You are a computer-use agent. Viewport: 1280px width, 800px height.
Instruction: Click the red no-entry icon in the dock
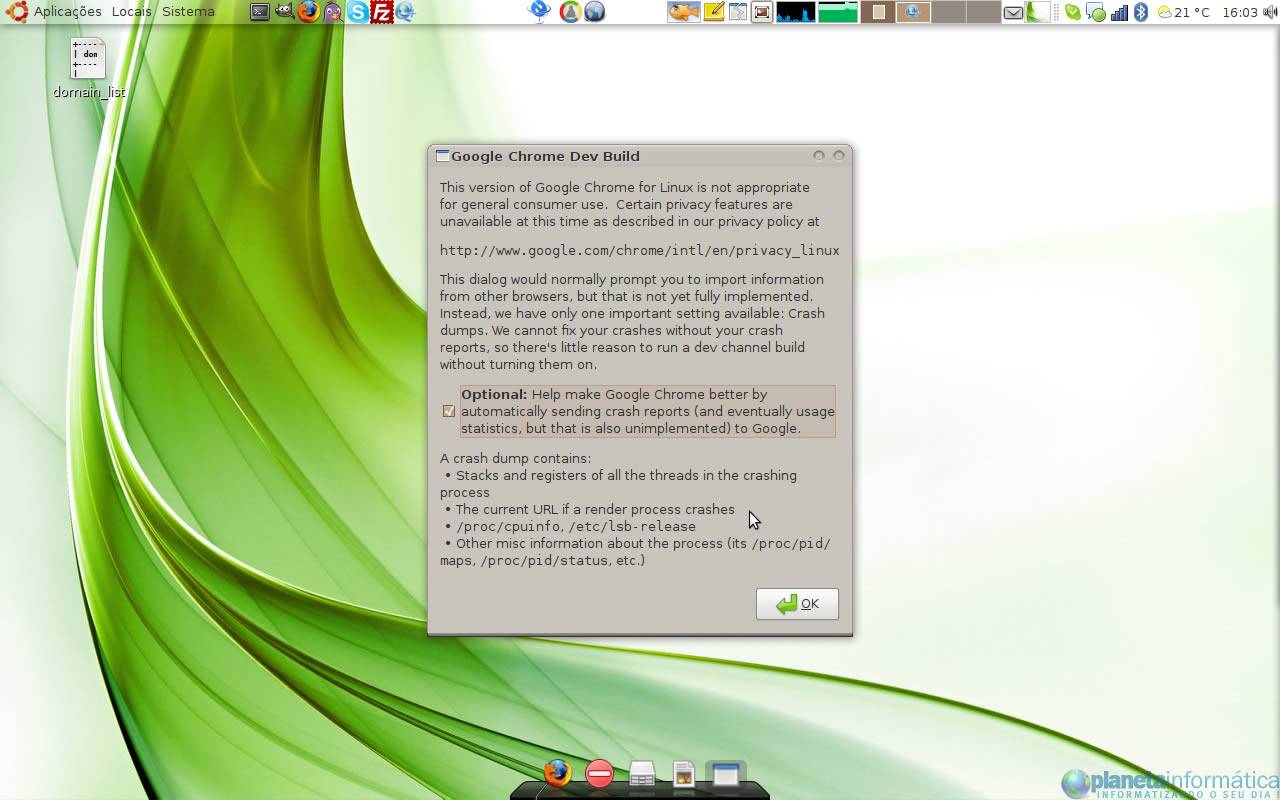pos(599,773)
